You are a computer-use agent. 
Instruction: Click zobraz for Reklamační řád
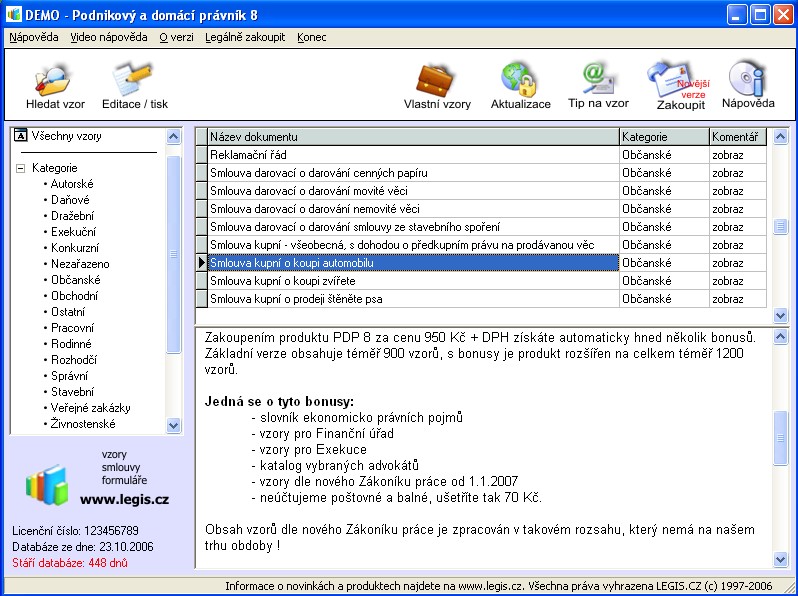(726, 155)
